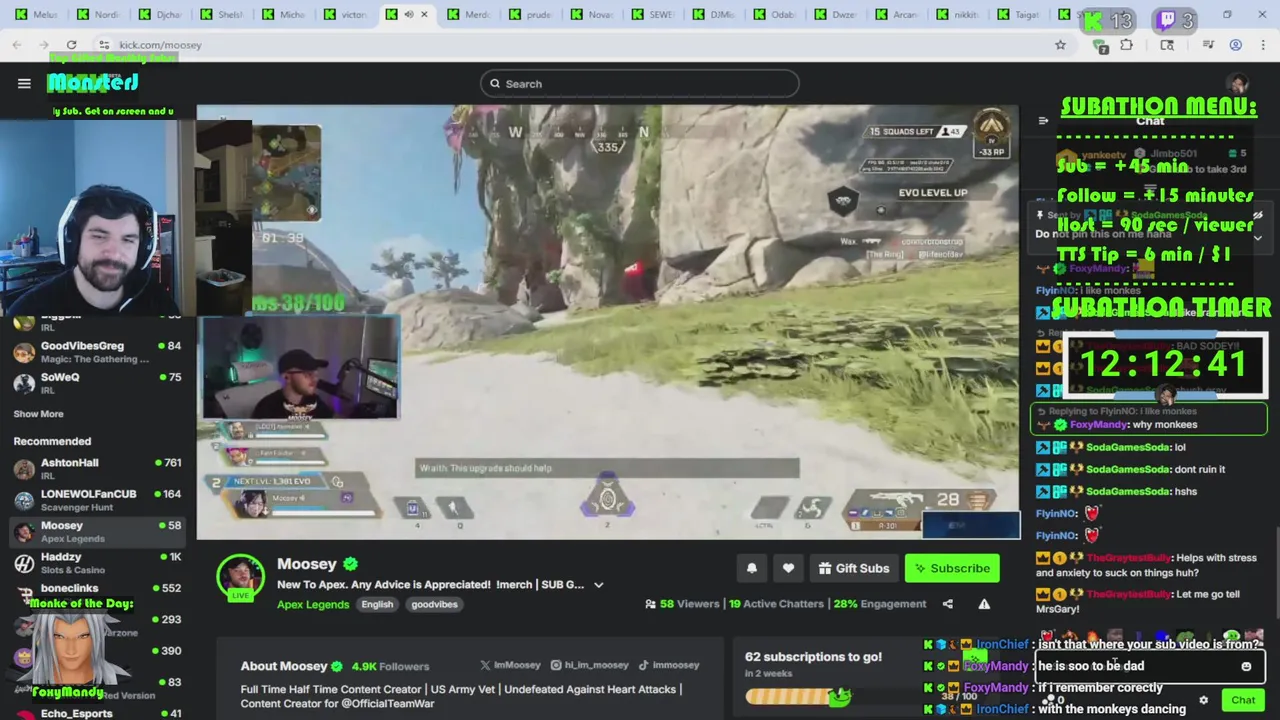Click the stream video player
This screenshot has width=1280, height=720.
608,322
